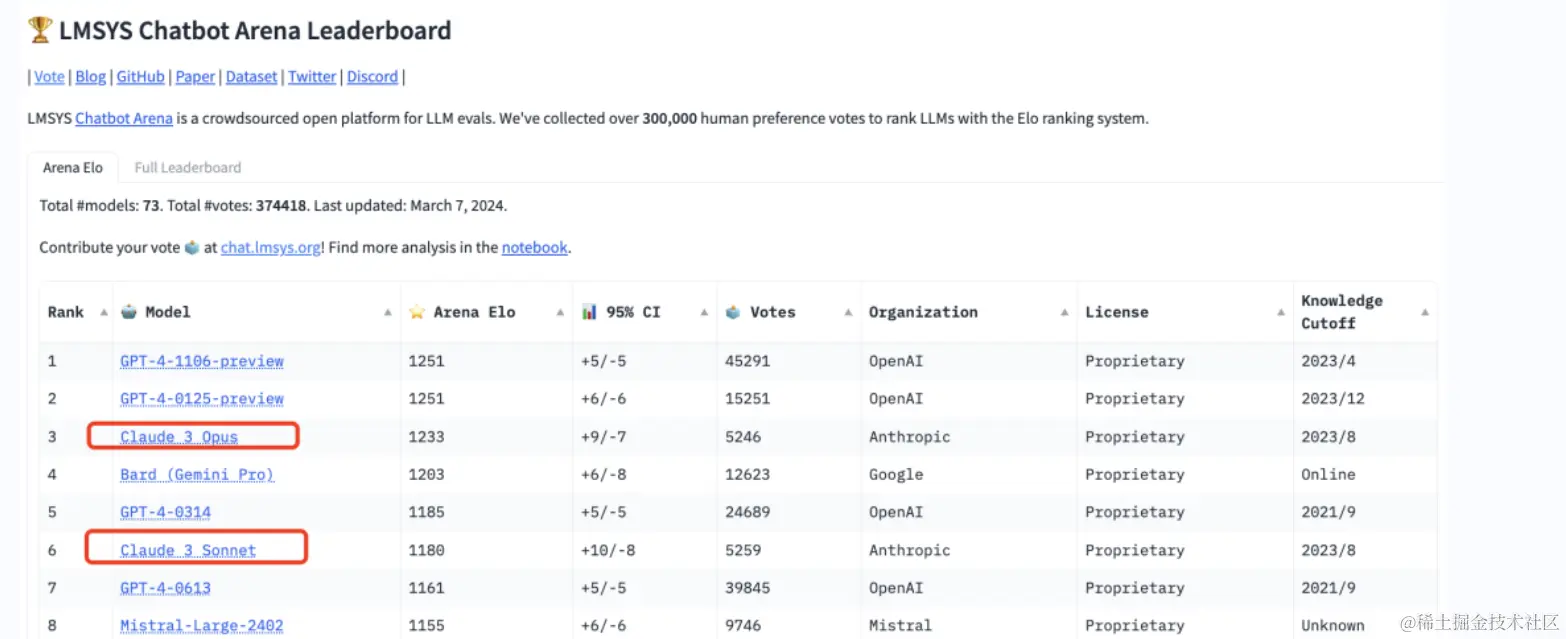Open the Claude 3 Opus model link
Viewport: 1566px width, 639px height.
point(179,437)
